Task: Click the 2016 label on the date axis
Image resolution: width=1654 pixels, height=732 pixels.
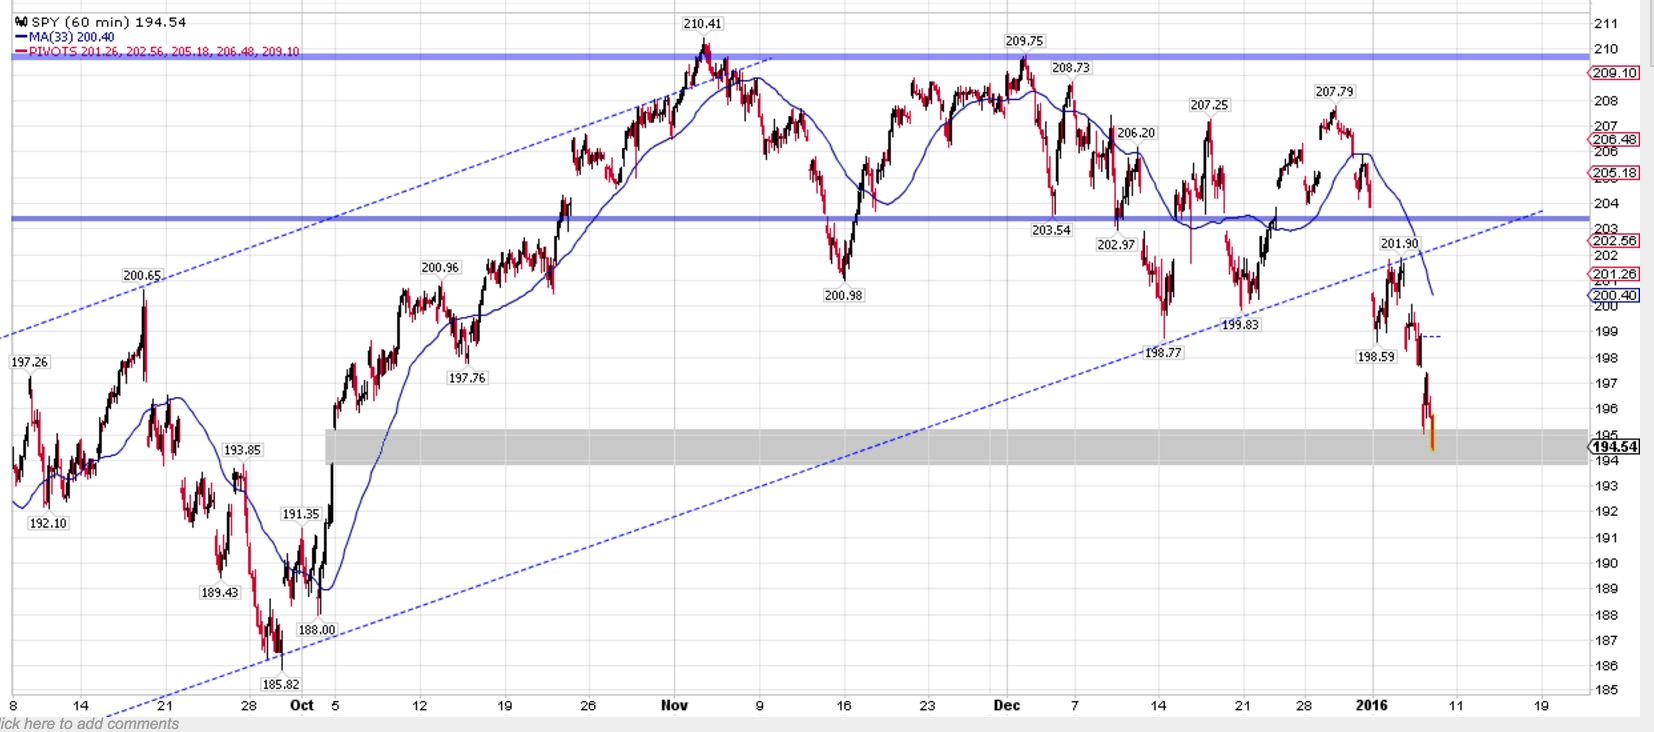Action: click(x=1372, y=705)
